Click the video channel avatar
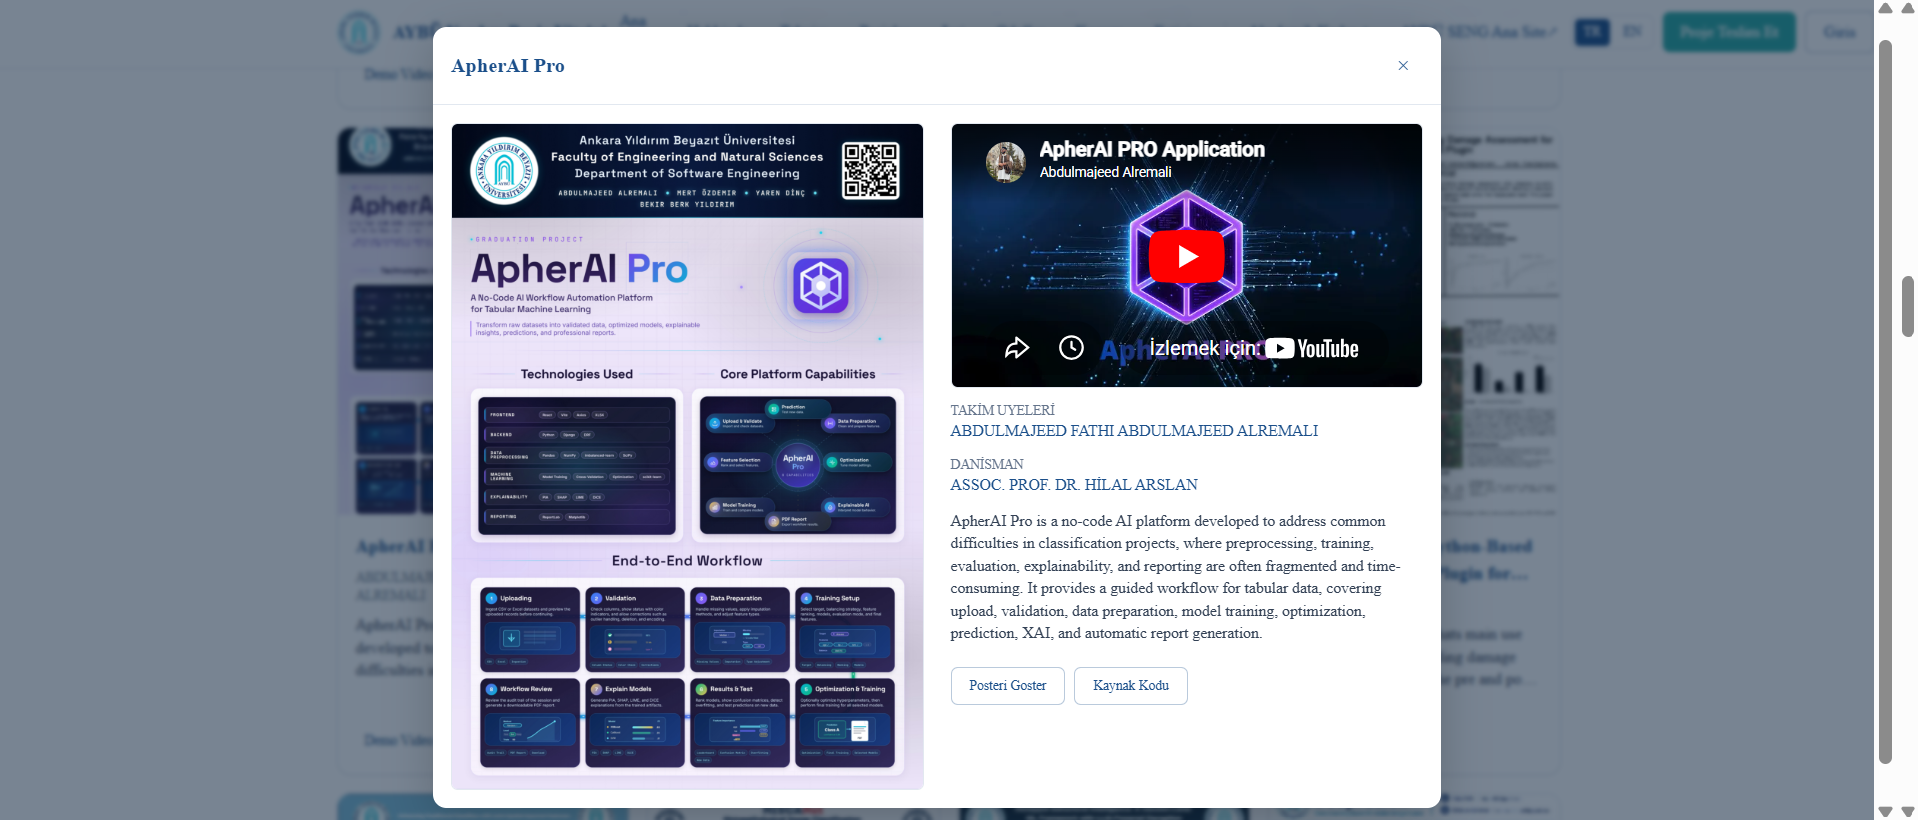 pos(1006,161)
